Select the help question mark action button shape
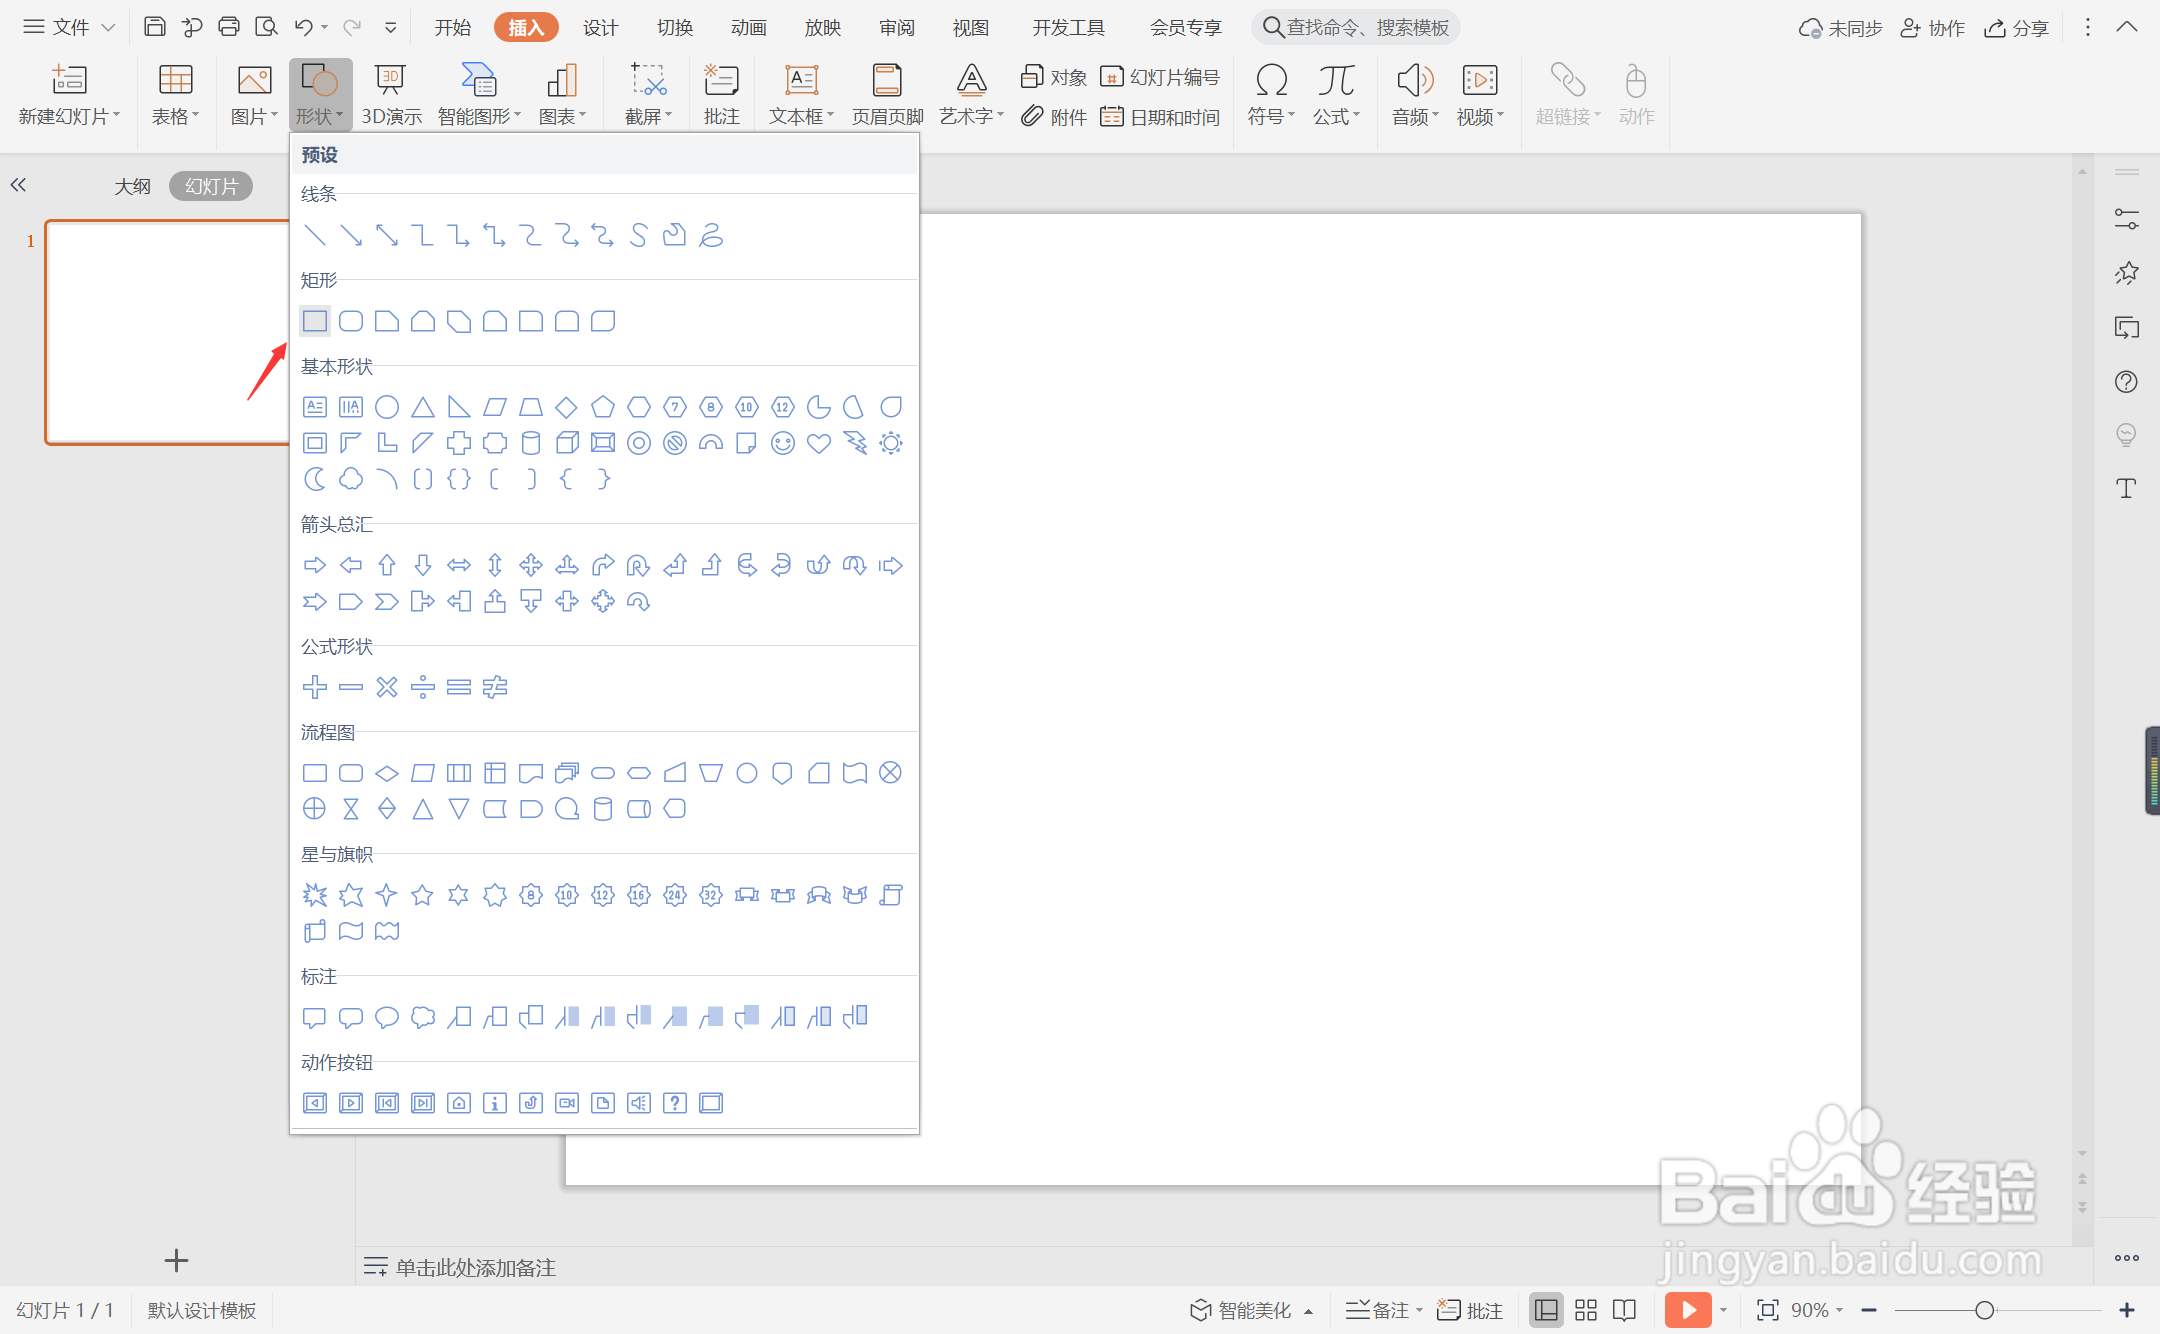2160x1334 pixels. coord(675,1103)
